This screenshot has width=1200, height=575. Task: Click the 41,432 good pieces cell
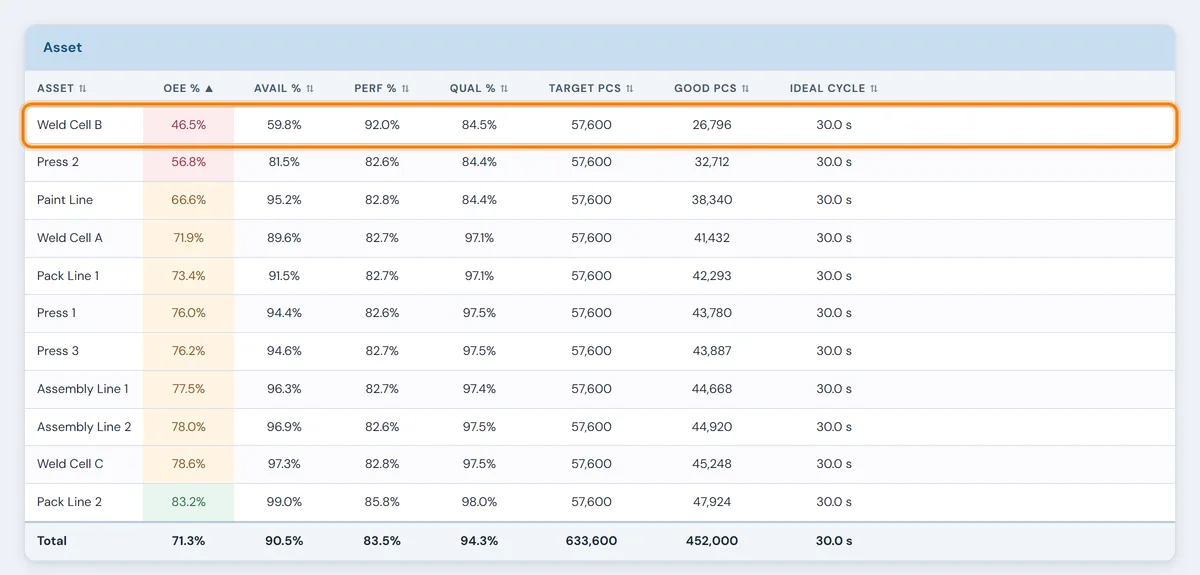712,238
